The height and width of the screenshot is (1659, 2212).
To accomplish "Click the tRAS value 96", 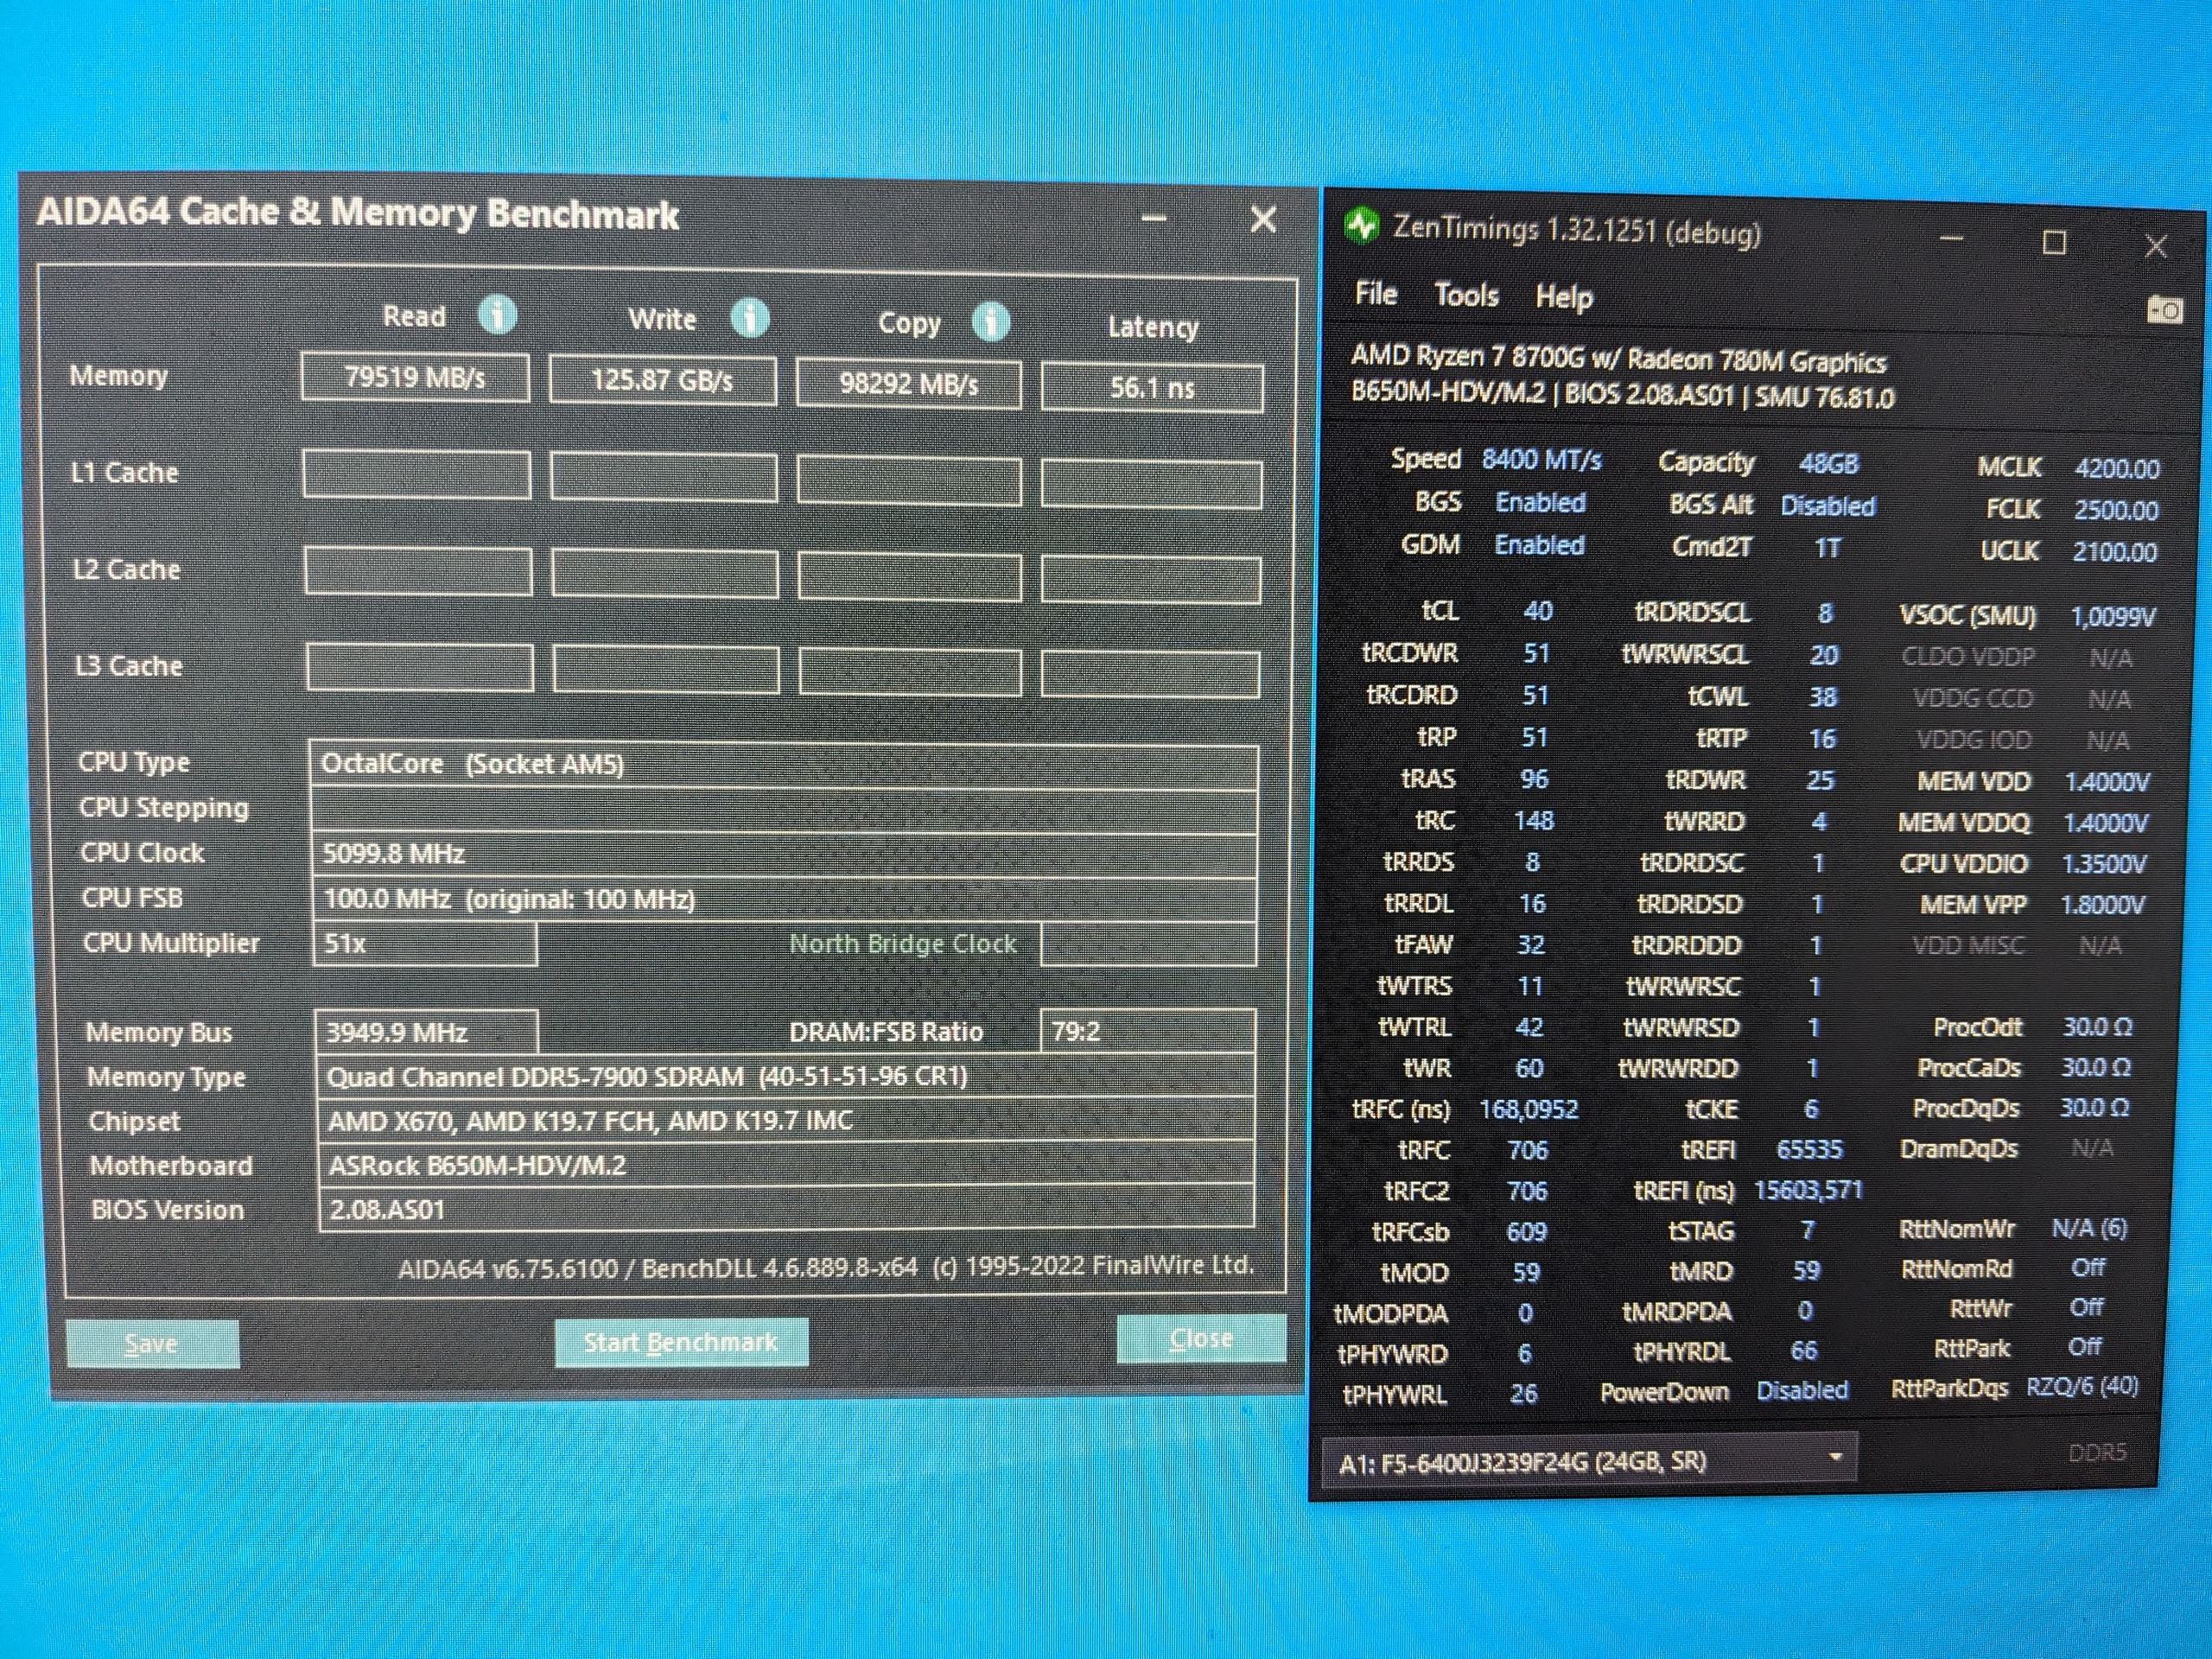I will [x=1534, y=779].
